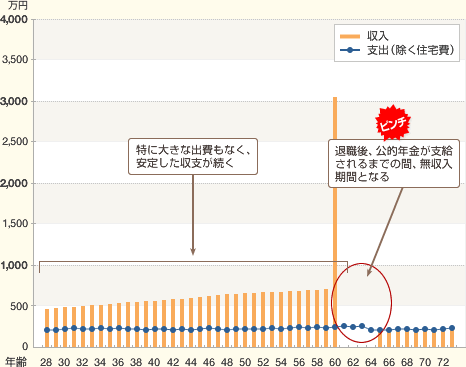Image resolution: width=466 pixels, height=367 pixels.
Task: Click the 特に大きな出費もなく callout box
Action: pos(193,157)
